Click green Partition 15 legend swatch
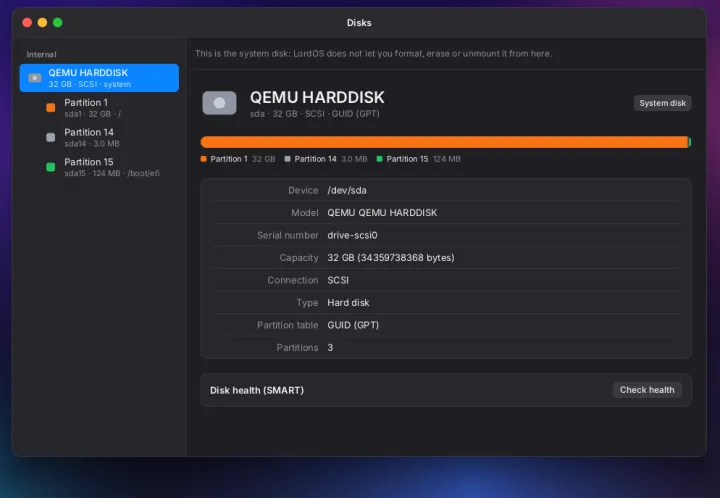720x498 pixels. [x=379, y=159]
